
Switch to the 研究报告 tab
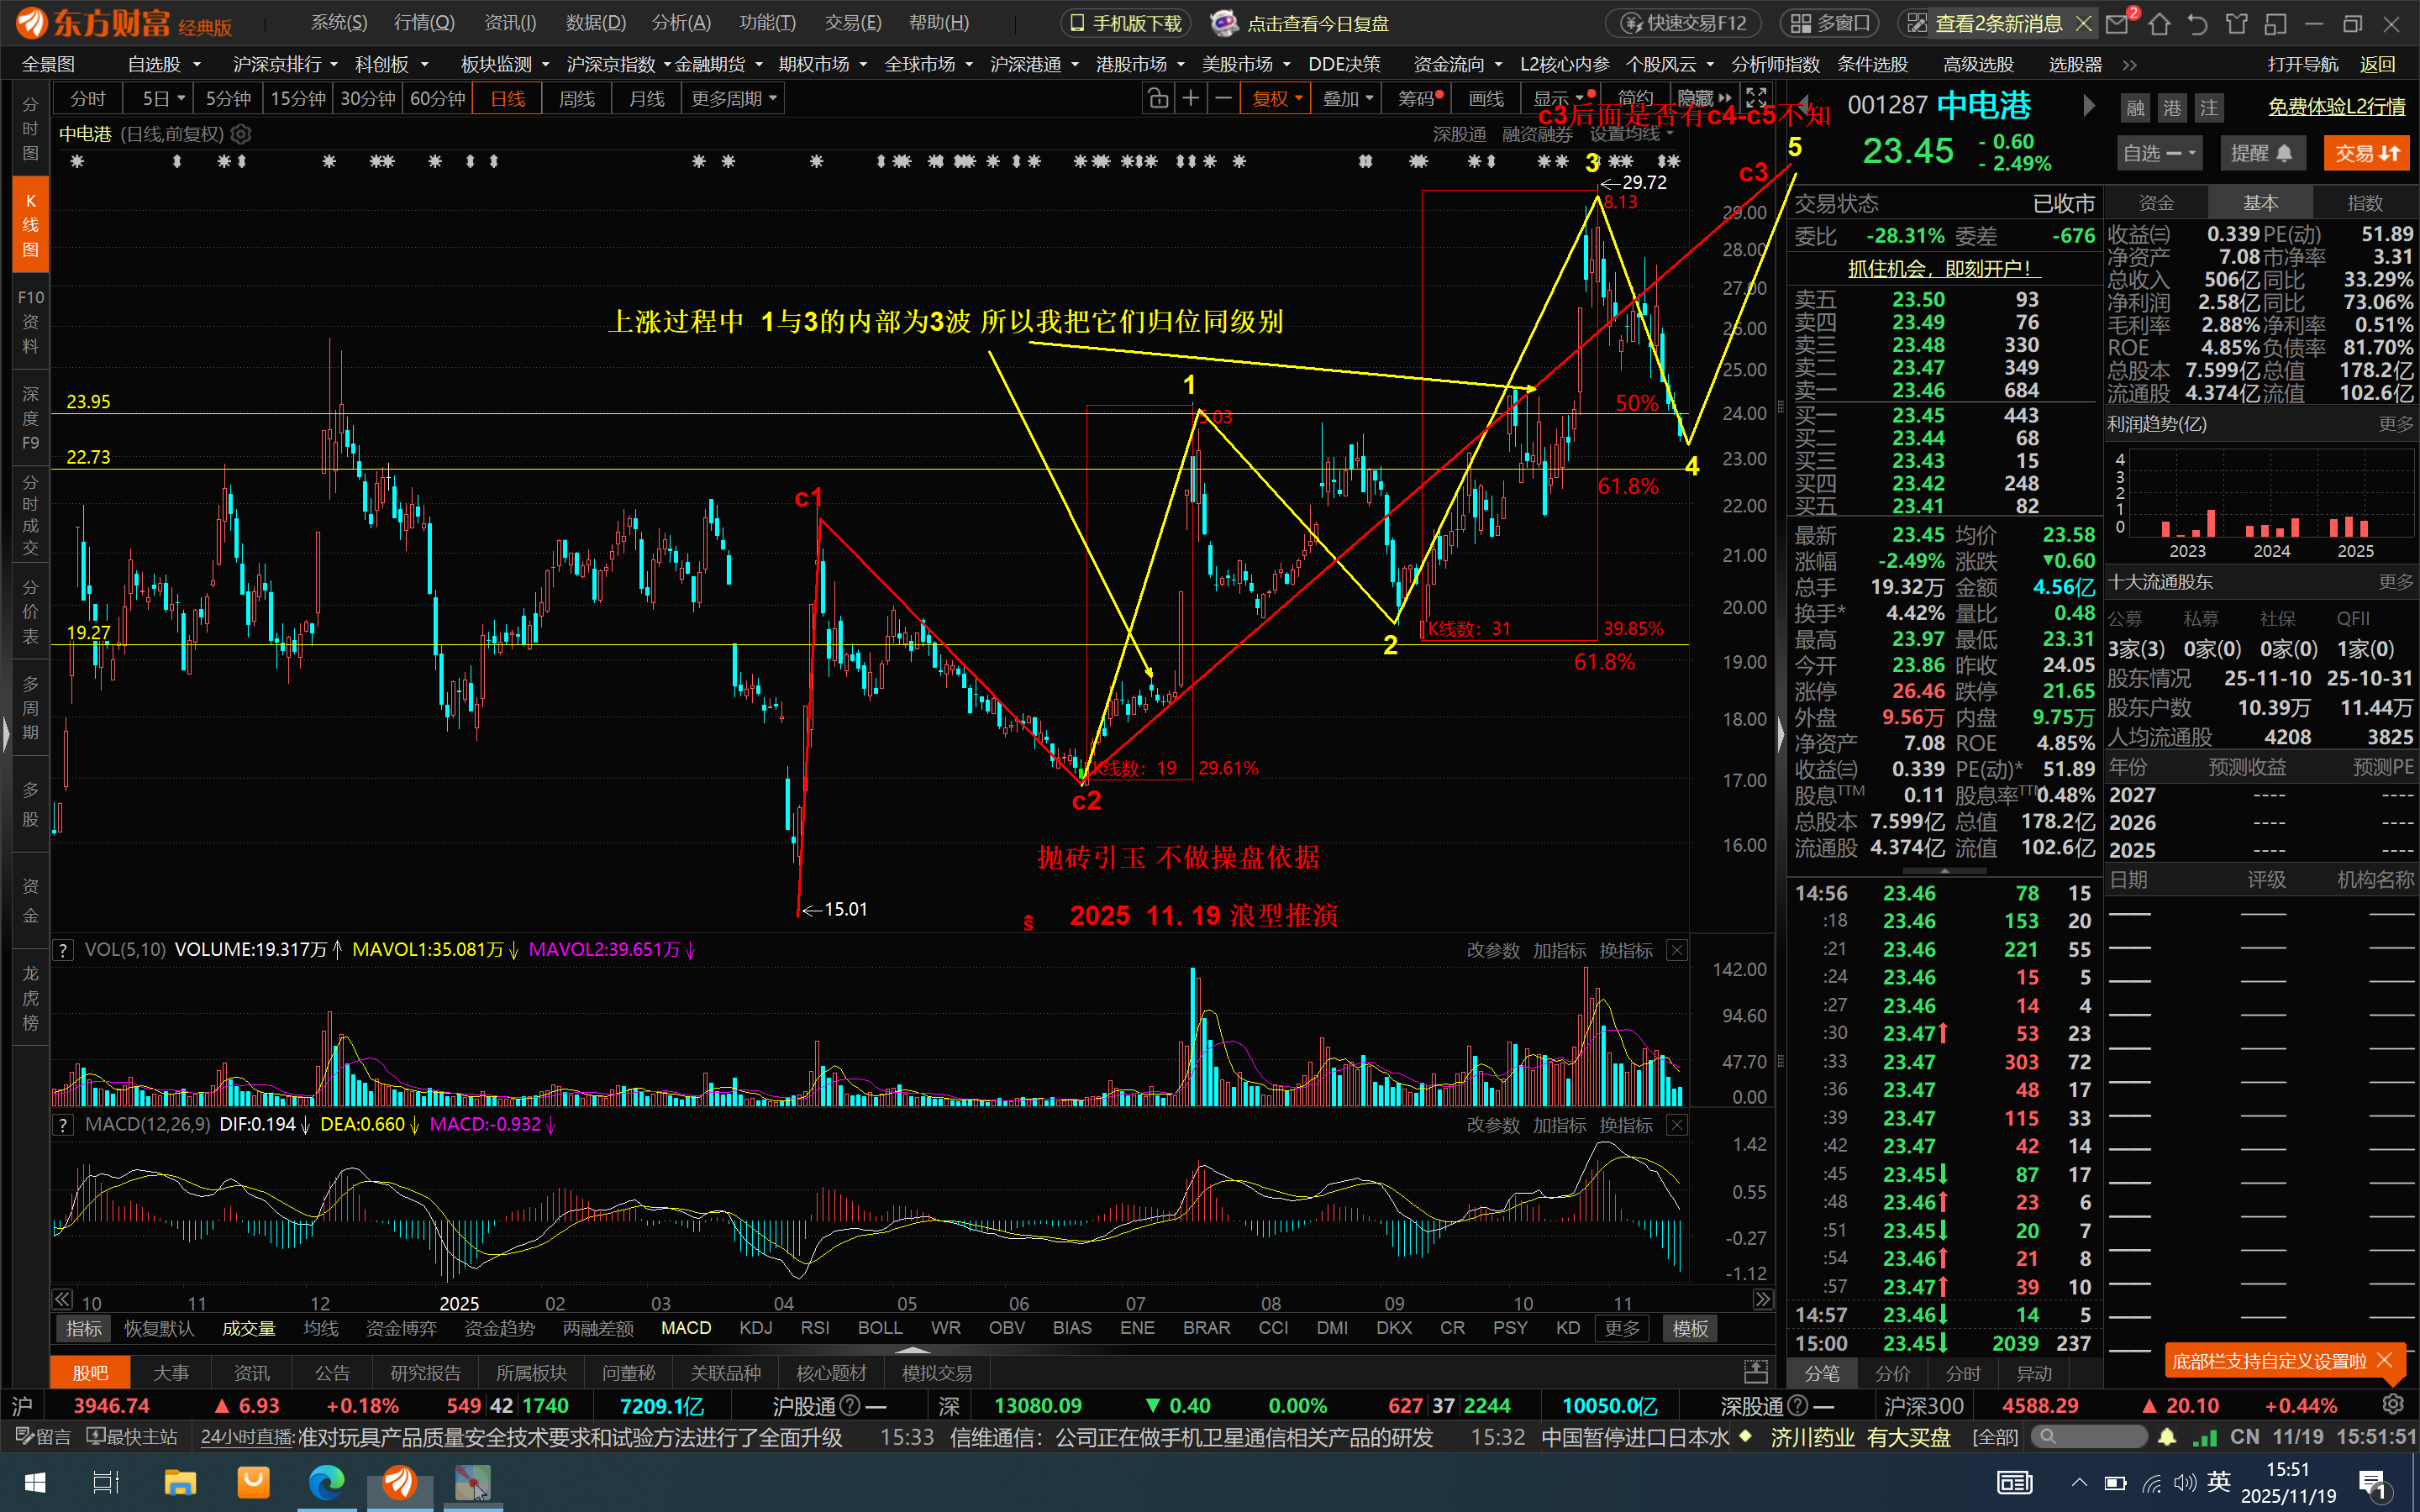(425, 1373)
